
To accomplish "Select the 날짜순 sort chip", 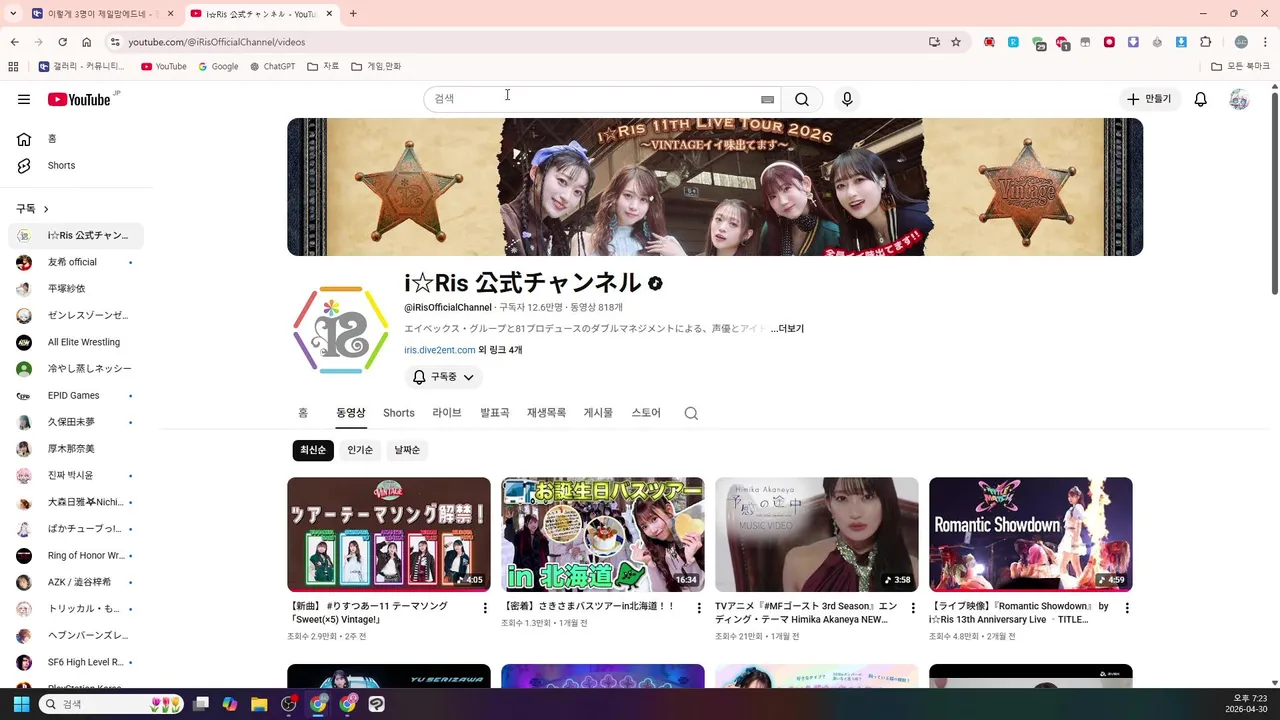I will [x=407, y=450].
